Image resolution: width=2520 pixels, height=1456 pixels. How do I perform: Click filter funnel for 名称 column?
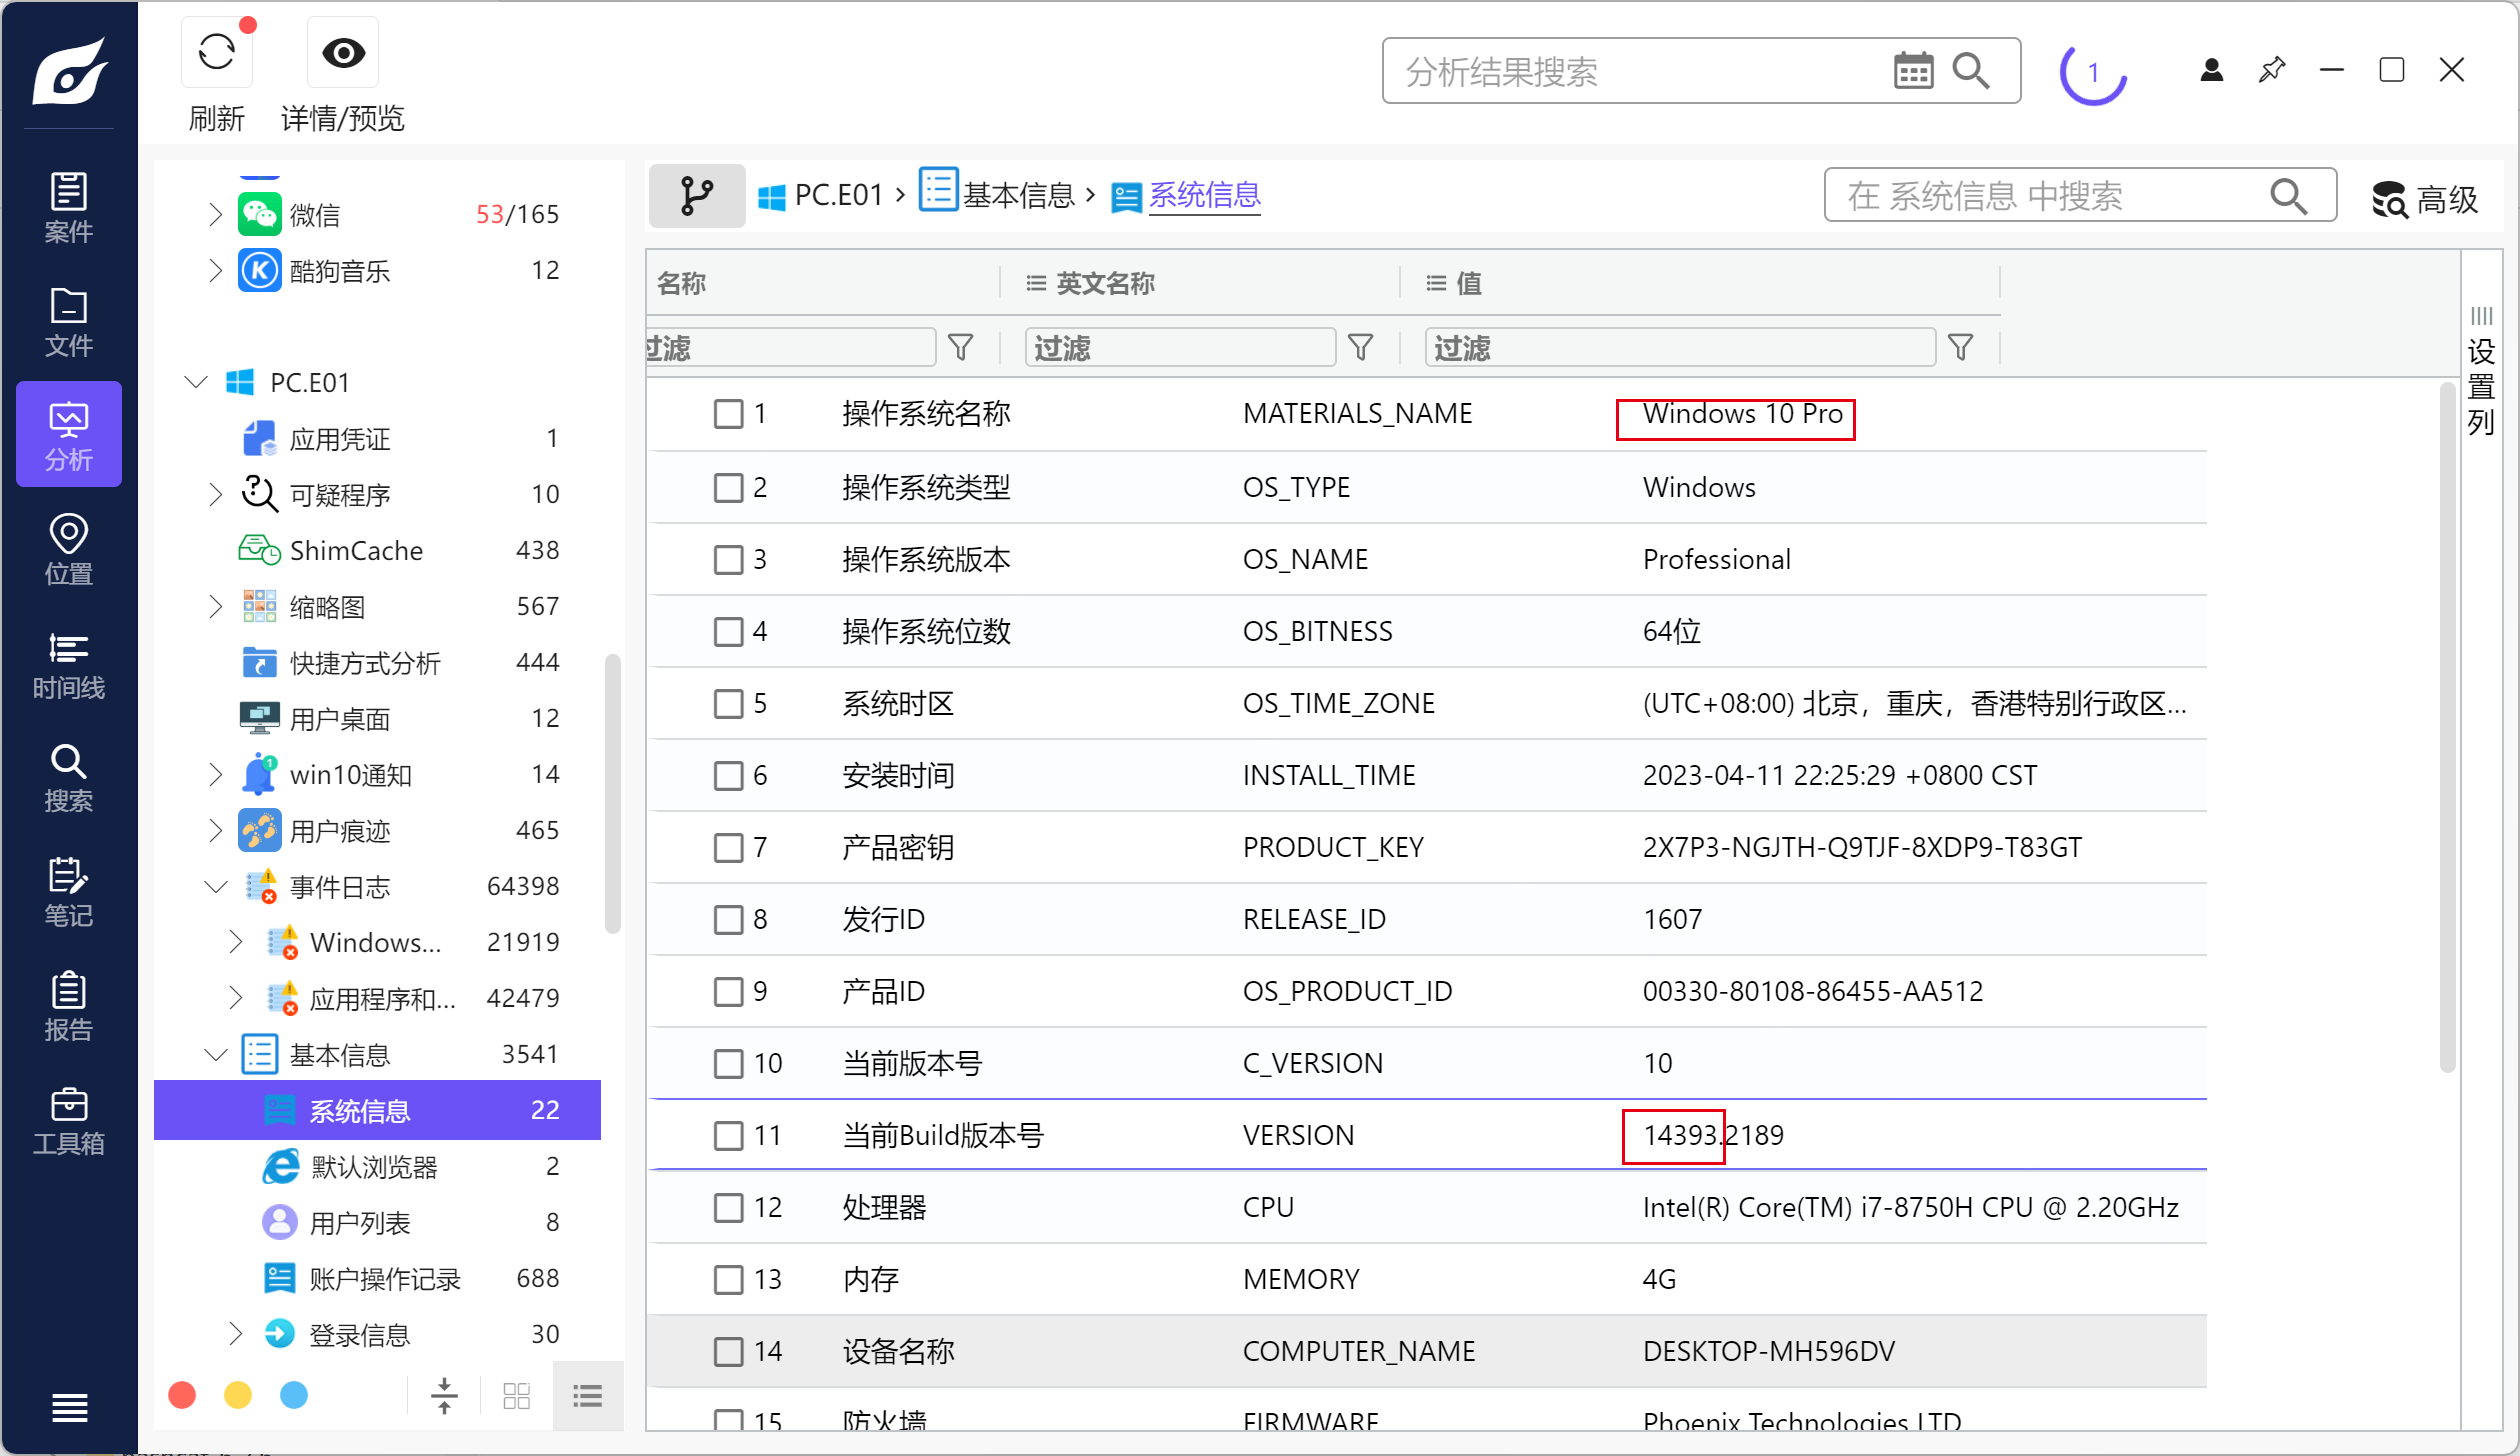[960, 347]
